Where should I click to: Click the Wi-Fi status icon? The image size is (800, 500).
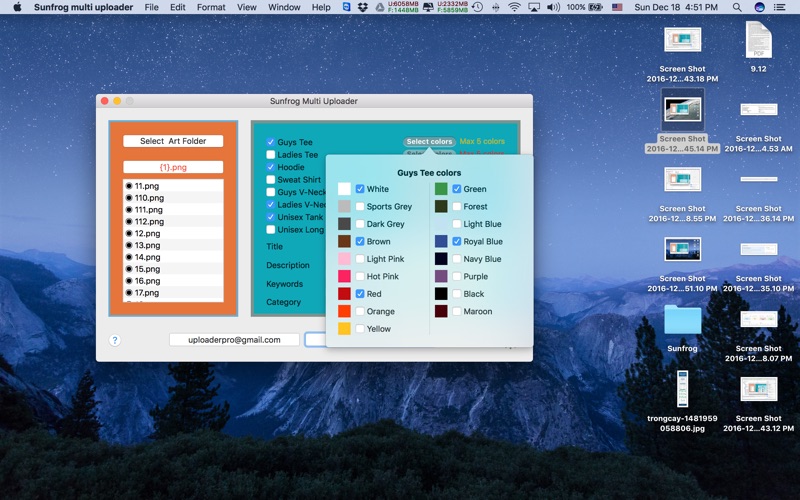(514, 7)
